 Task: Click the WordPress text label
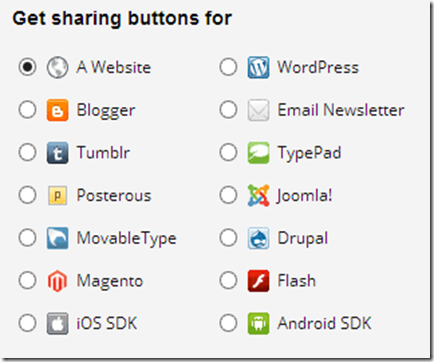pos(318,67)
